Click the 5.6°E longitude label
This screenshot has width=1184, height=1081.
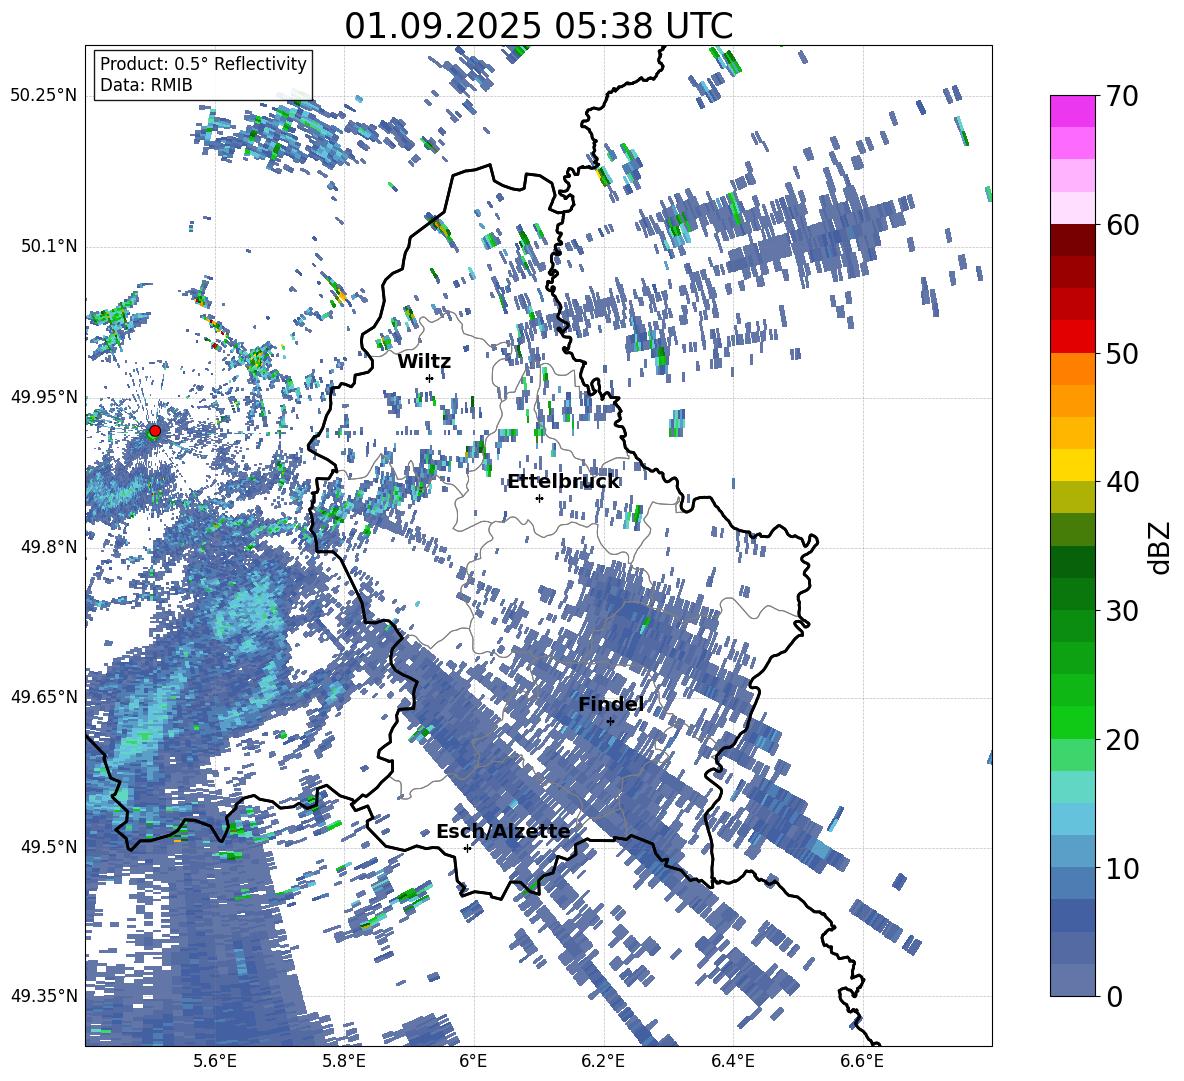point(214,1062)
